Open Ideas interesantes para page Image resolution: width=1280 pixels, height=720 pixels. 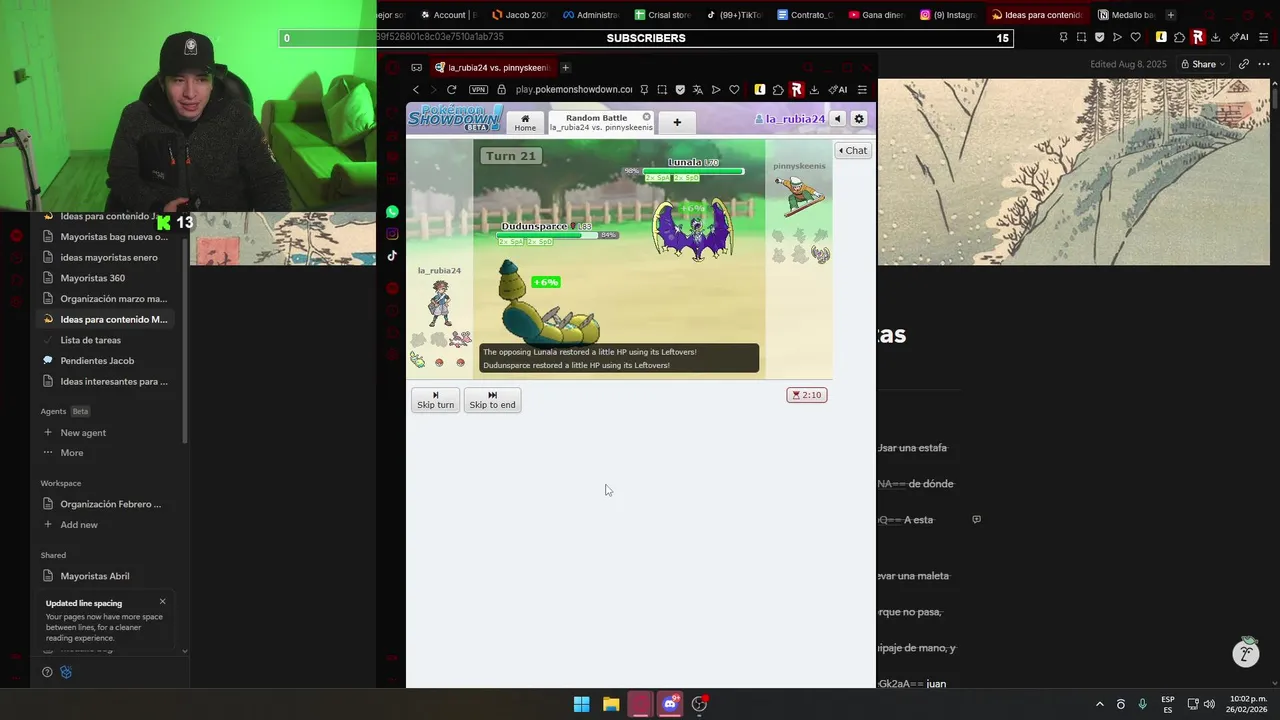pyautogui.click(x=106, y=381)
